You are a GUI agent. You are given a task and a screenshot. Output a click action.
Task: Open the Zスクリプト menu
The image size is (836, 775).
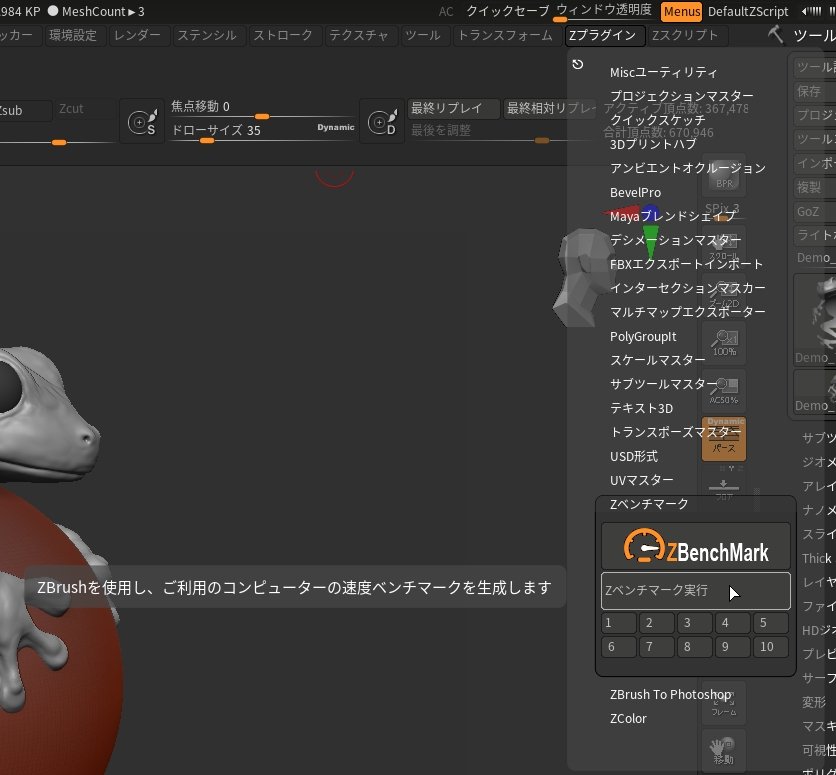click(x=688, y=36)
